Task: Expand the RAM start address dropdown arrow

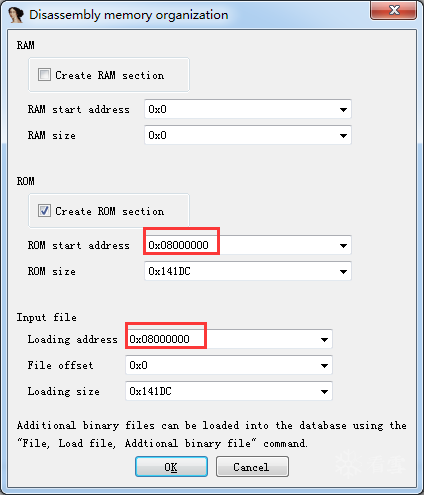Action: [343, 109]
